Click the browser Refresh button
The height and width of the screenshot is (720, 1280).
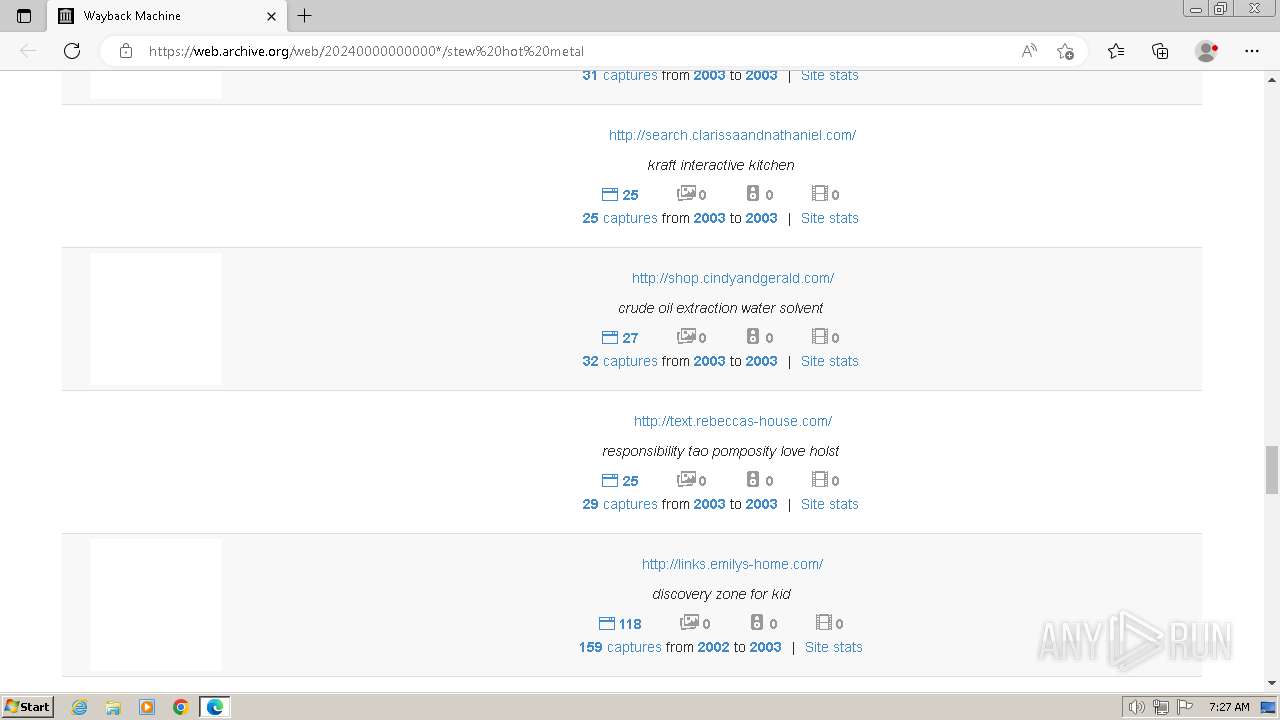pyautogui.click(x=72, y=51)
